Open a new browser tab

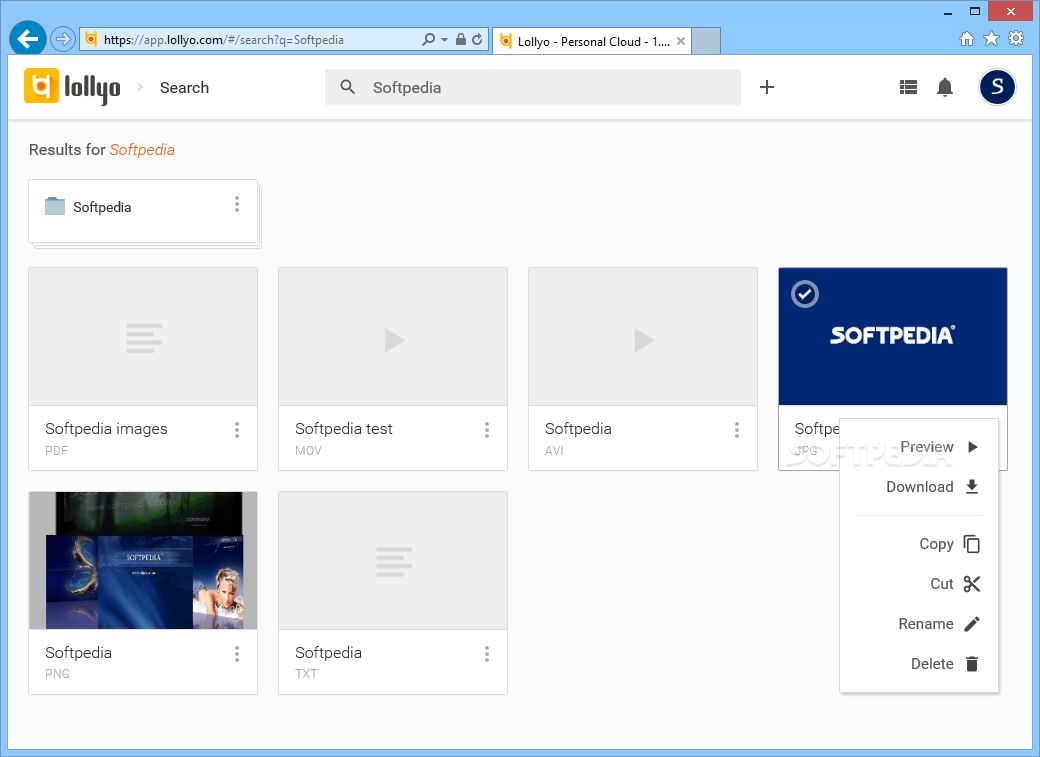[706, 41]
